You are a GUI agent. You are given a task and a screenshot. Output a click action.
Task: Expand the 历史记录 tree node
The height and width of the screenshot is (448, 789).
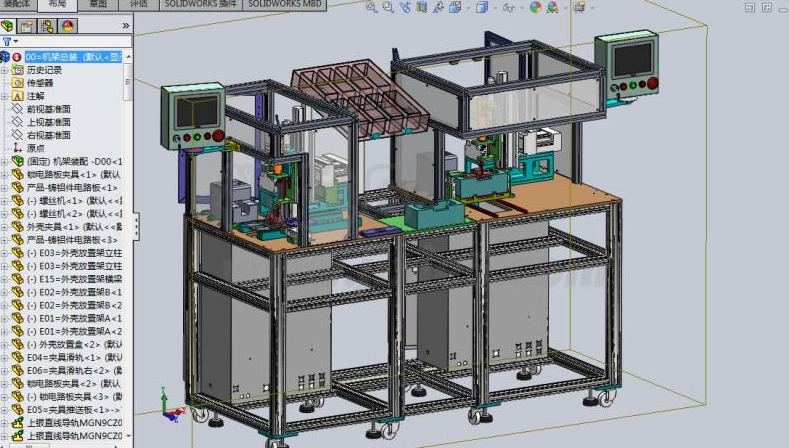(4, 70)
